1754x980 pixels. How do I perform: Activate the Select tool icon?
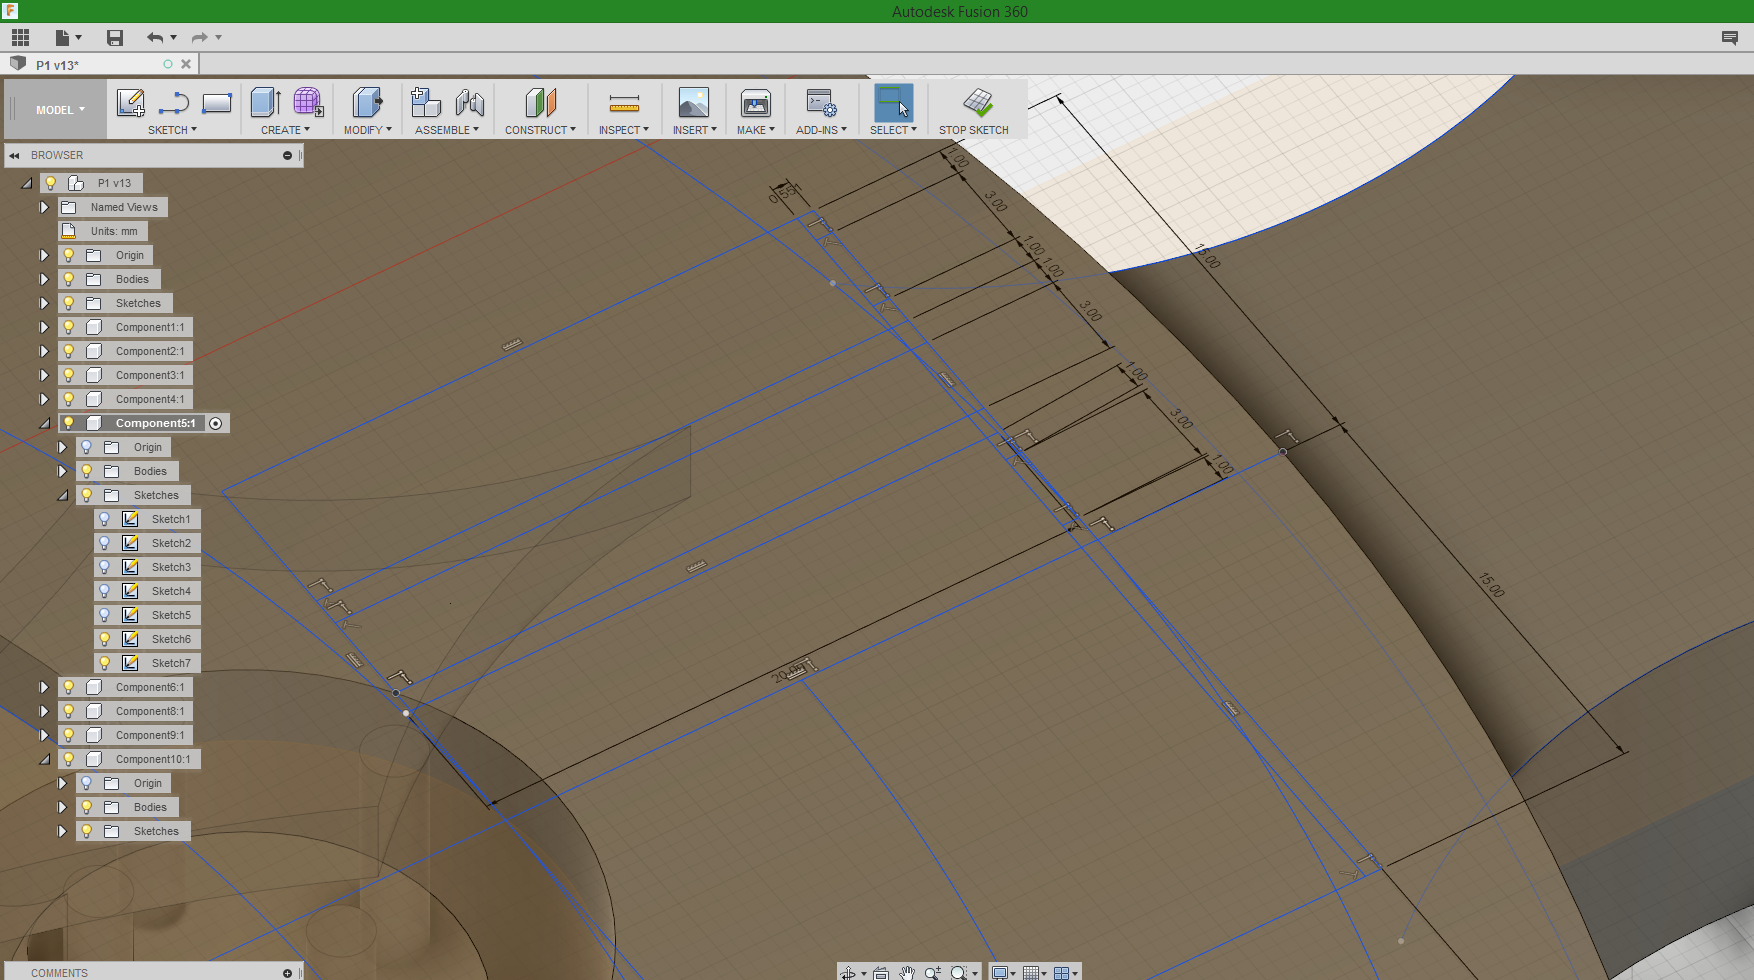[893, 102]
